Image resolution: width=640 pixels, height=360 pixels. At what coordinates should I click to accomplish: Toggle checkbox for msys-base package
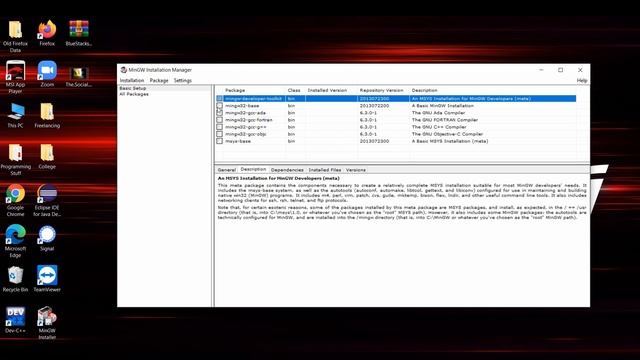[x=220, y=141]
